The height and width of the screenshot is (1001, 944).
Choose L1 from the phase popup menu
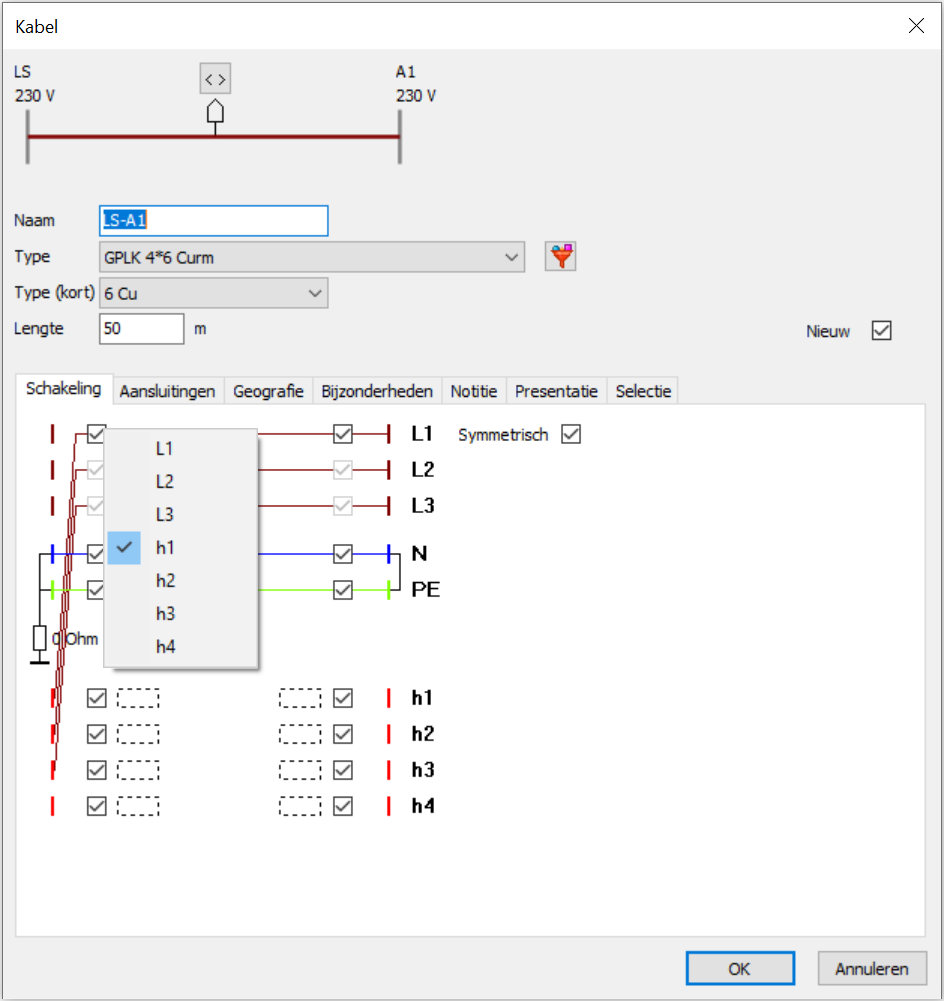pos(165,449)
